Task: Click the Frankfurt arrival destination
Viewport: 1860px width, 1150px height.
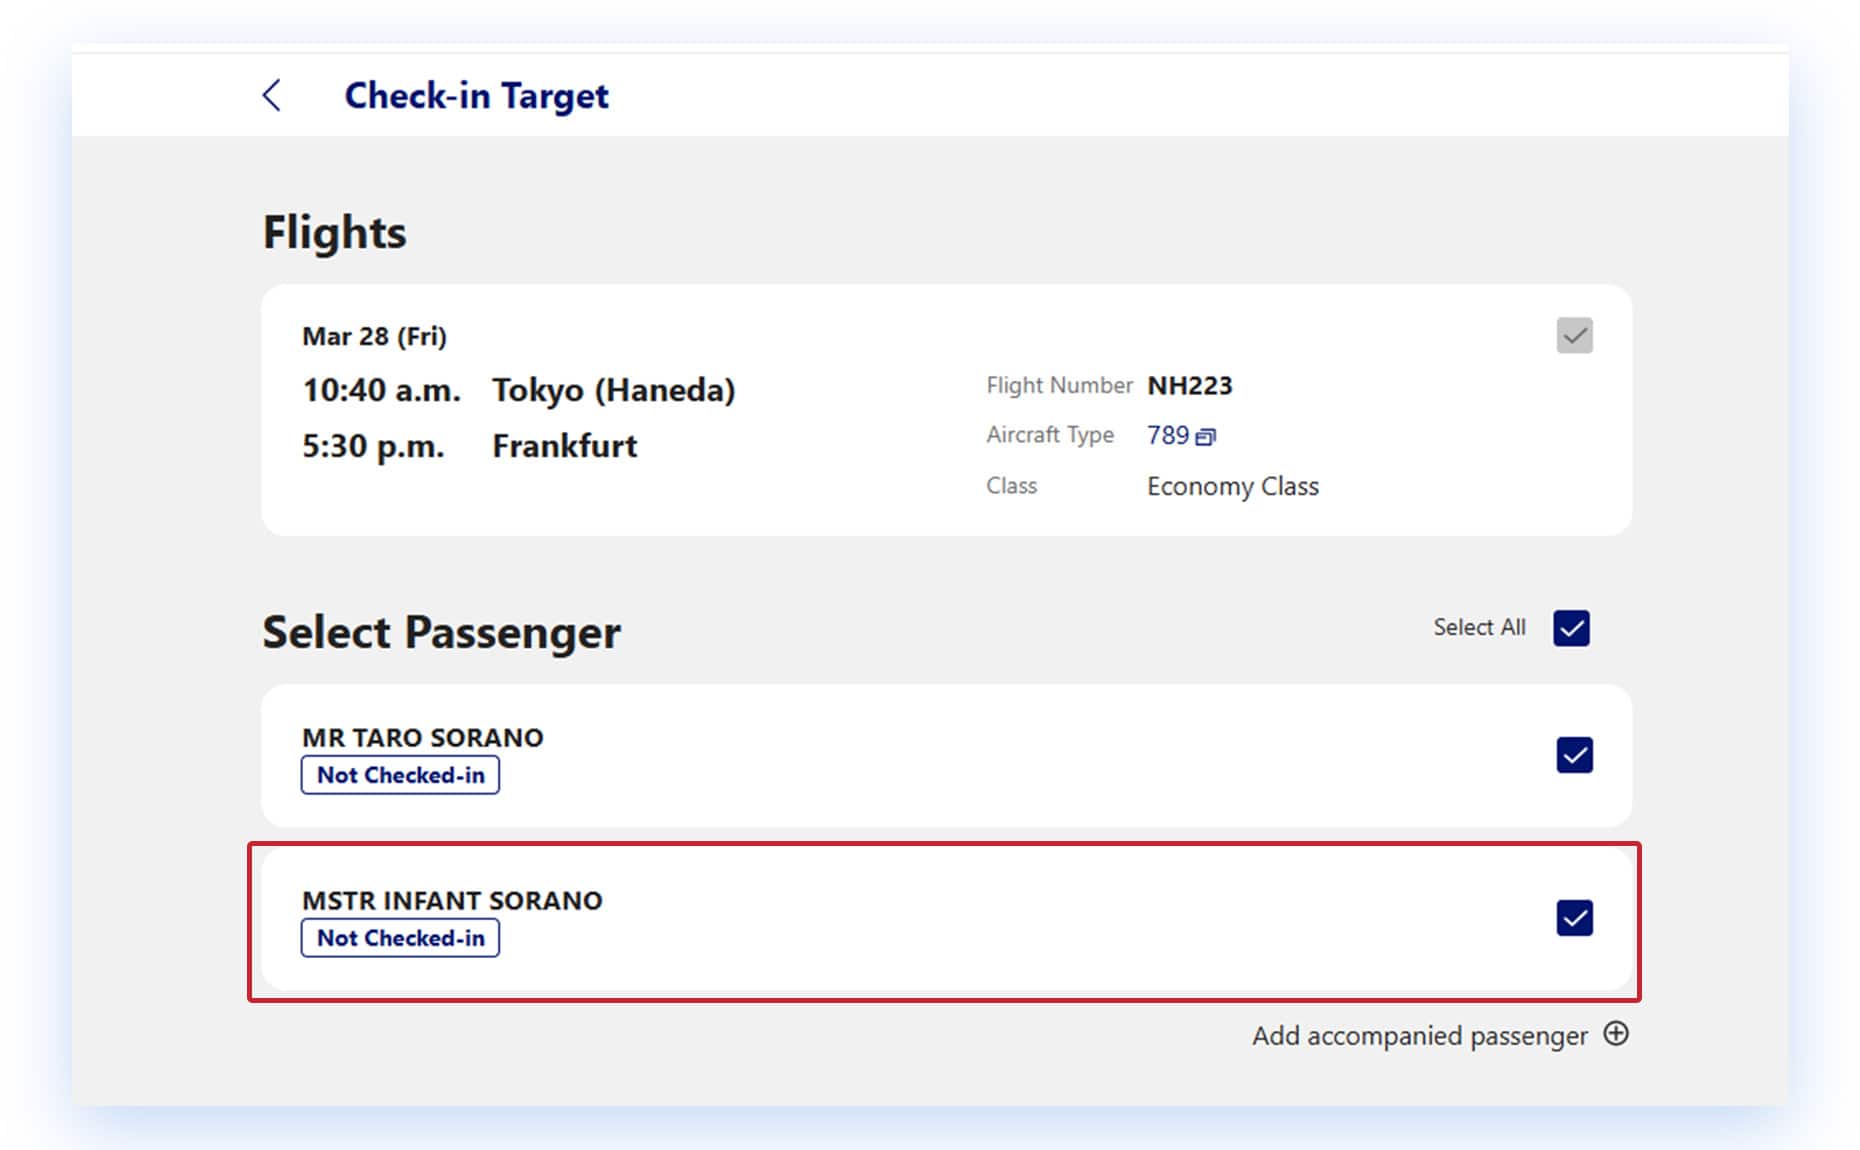Action: [564, 446]
